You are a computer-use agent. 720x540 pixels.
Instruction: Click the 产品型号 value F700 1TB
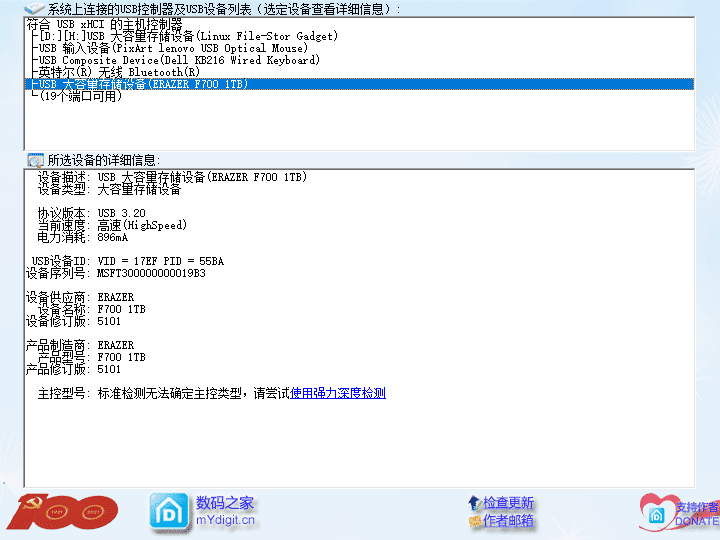click(x=122, y=357)
